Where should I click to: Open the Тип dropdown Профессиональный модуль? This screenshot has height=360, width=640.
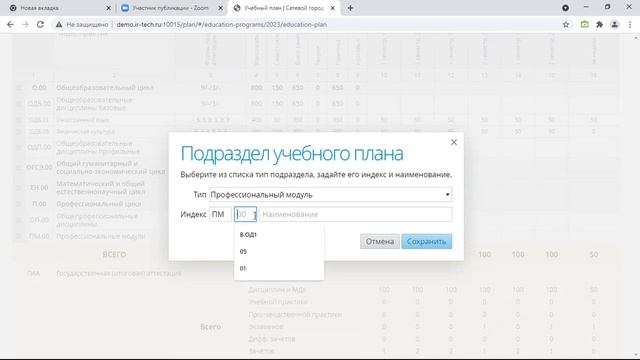tap(330, 195)
